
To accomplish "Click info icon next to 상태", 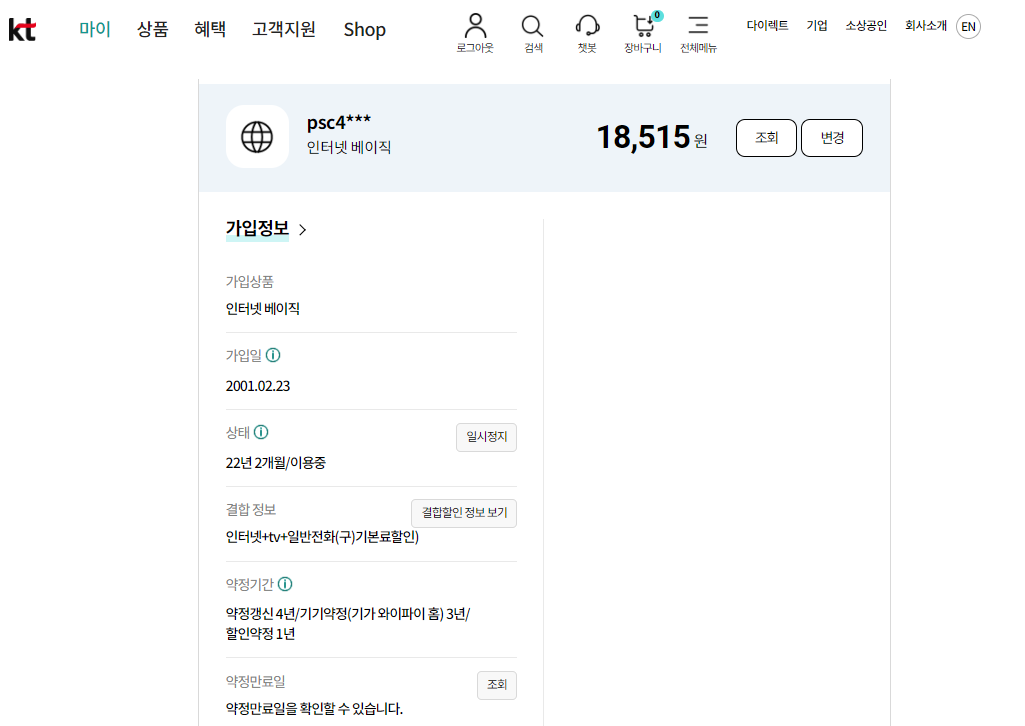I will [x=261, y=432].
